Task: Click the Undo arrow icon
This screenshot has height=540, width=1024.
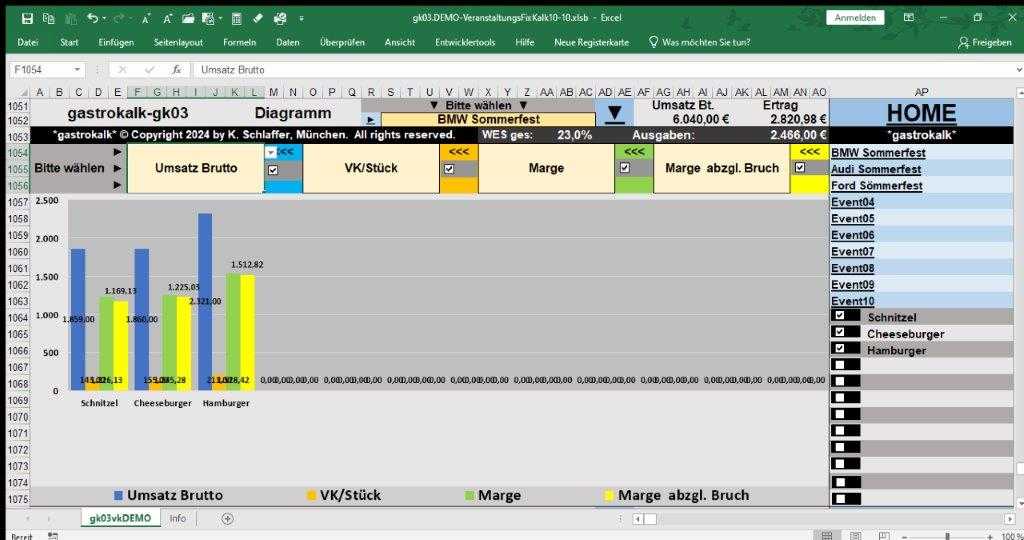Action: [92, 18]
